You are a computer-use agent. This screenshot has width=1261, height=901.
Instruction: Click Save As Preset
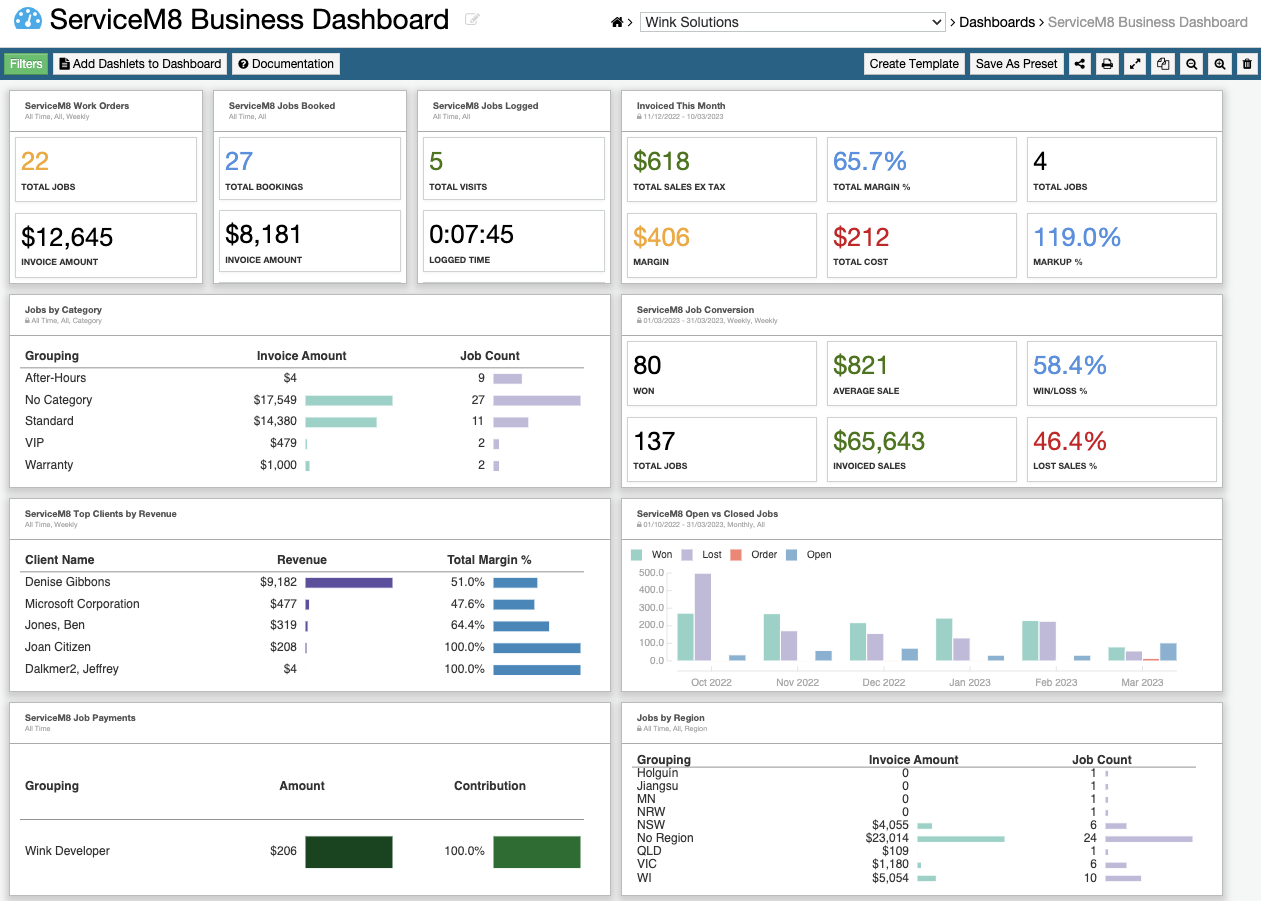(1016, 63)
